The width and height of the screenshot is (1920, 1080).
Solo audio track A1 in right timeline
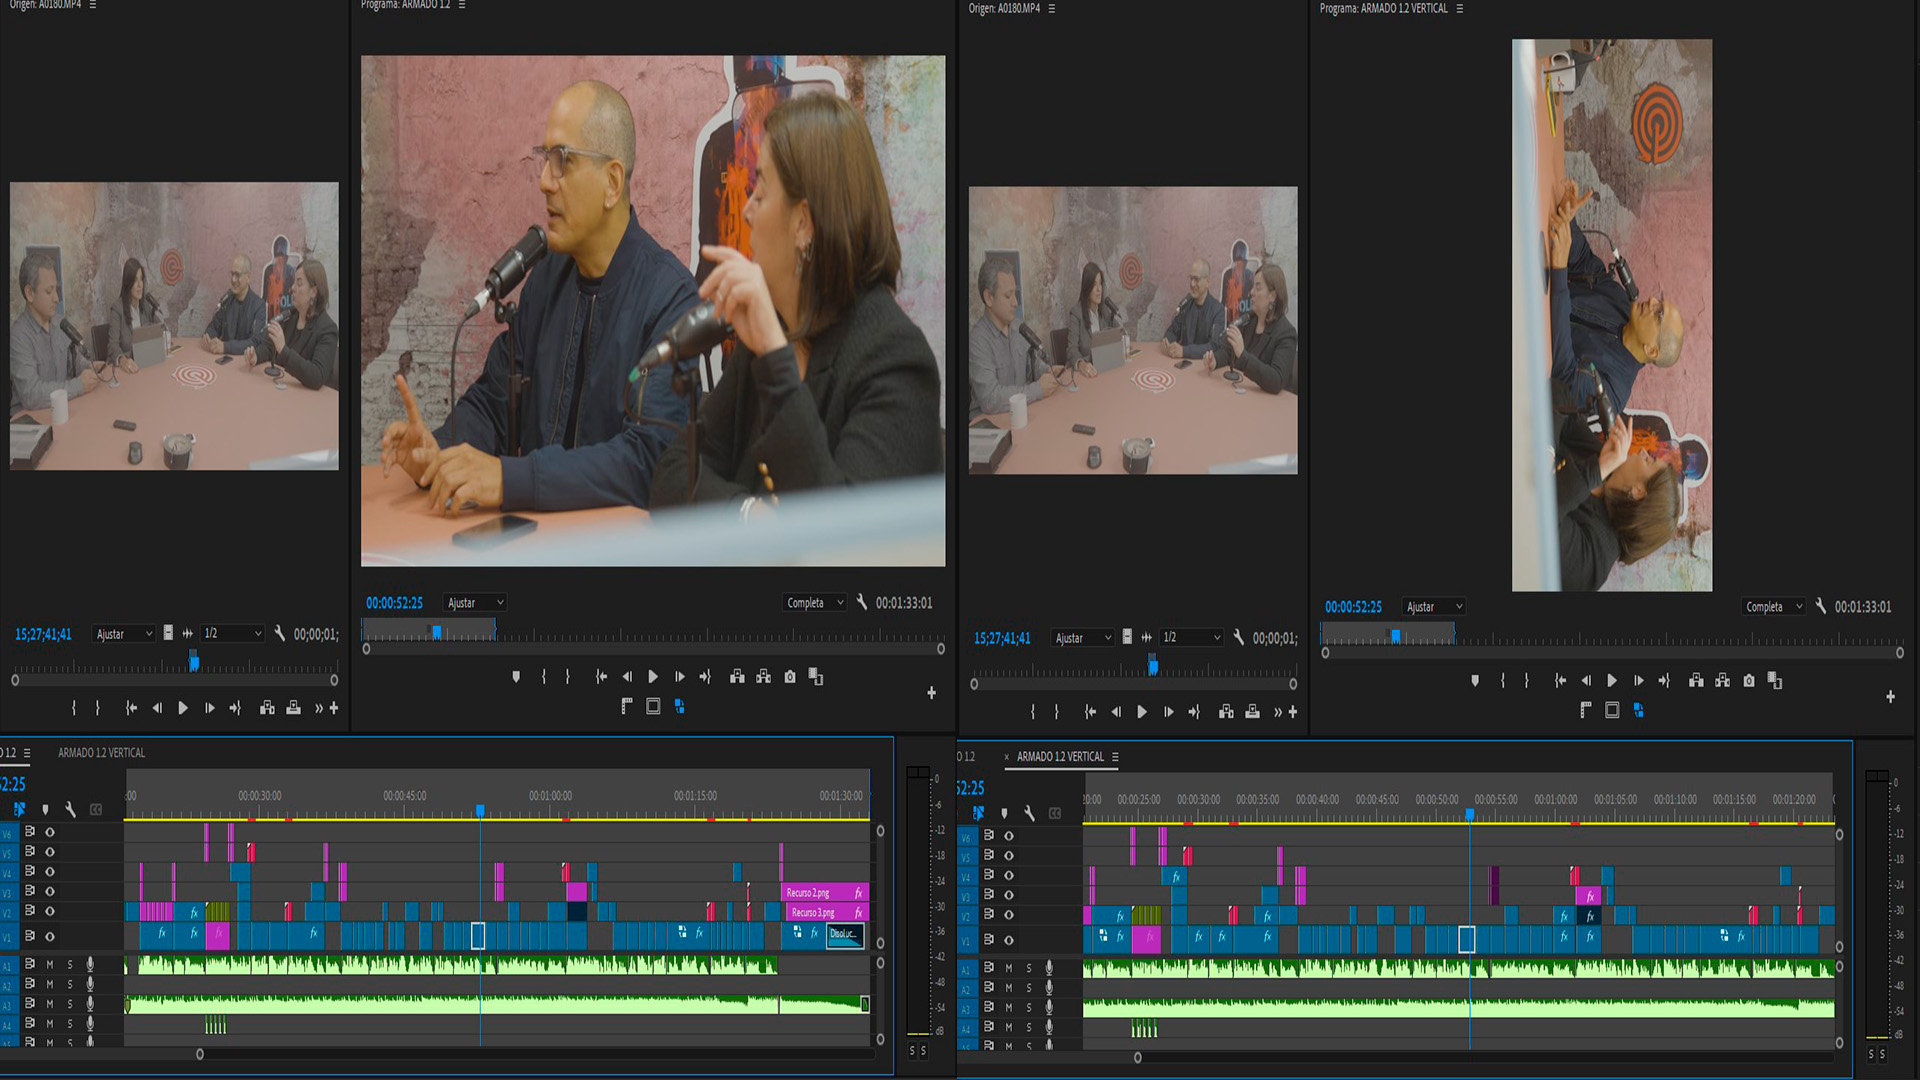[x=1028, y=968]
